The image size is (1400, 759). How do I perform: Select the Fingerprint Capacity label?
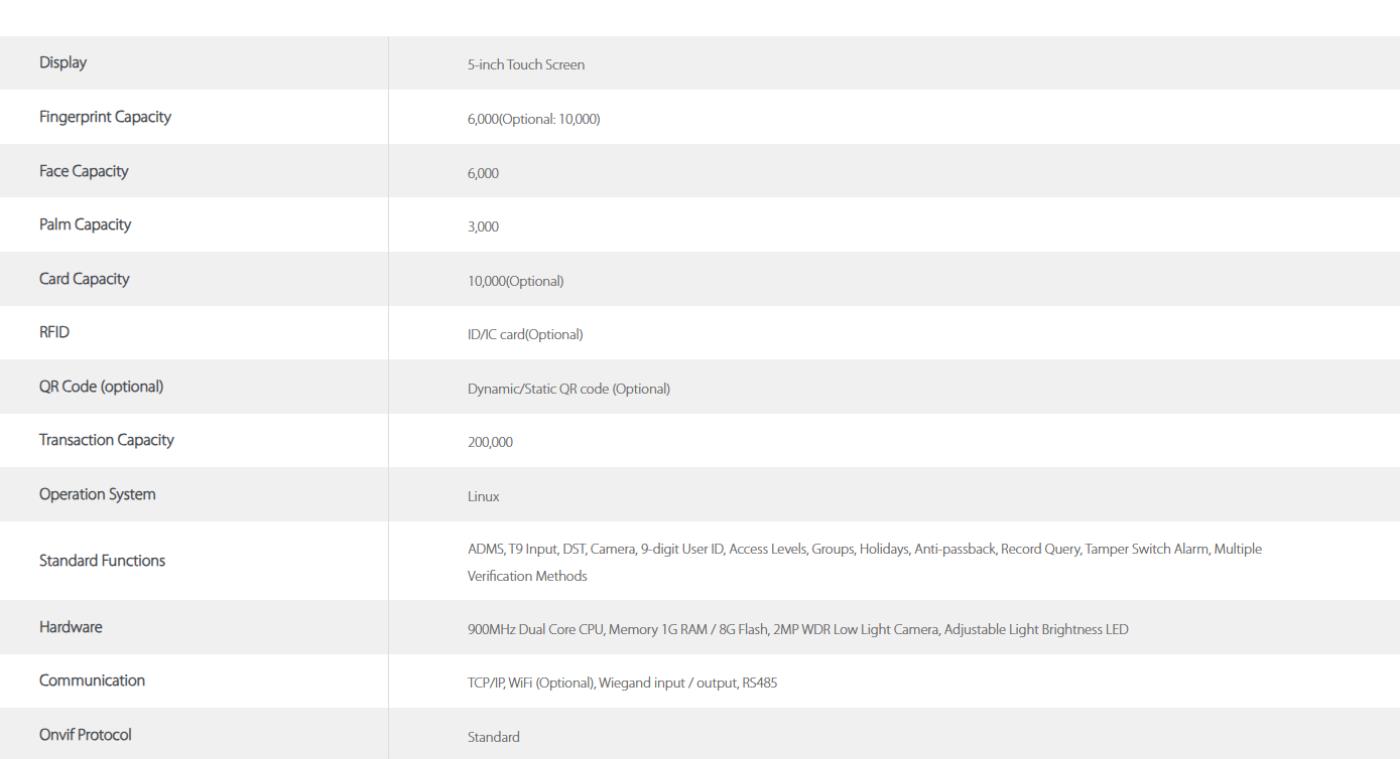105,117
